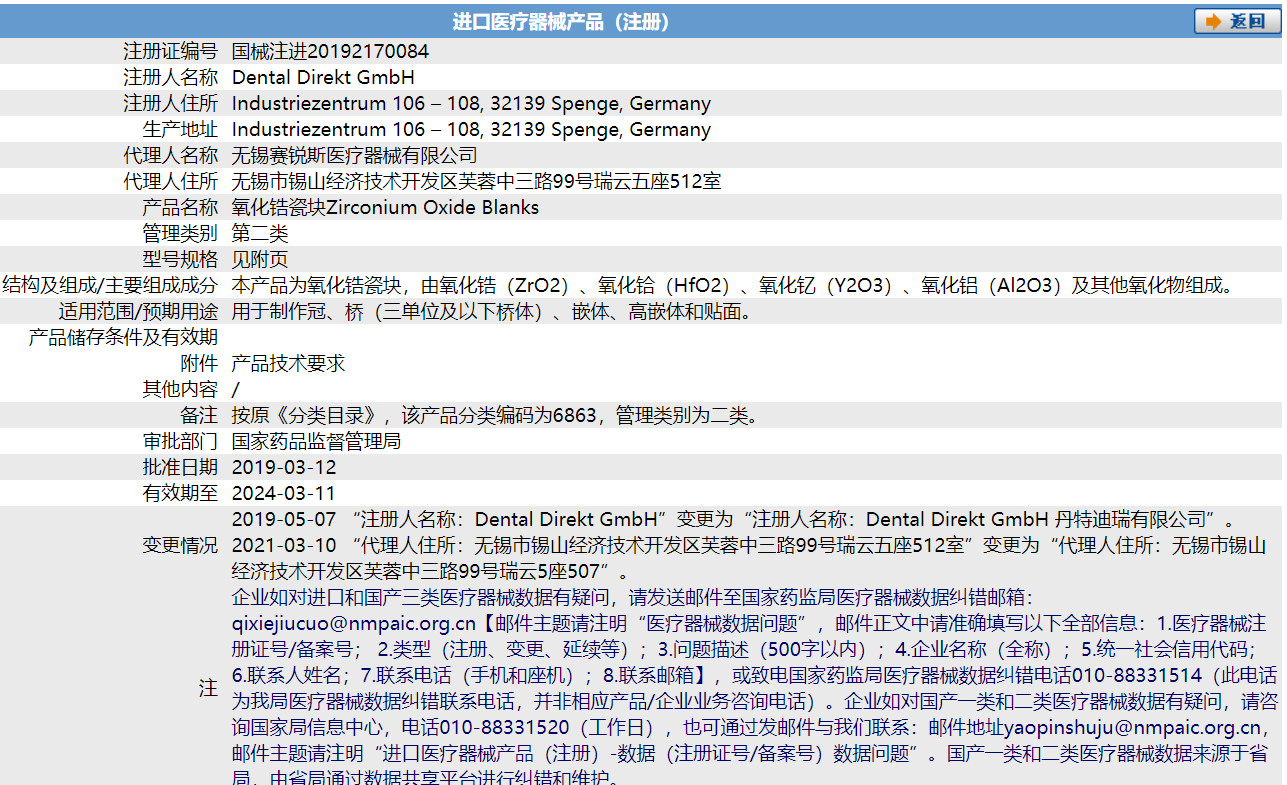
Task: Select approval department 国家药品监督管理局
Action: click(x=316, y=441)
